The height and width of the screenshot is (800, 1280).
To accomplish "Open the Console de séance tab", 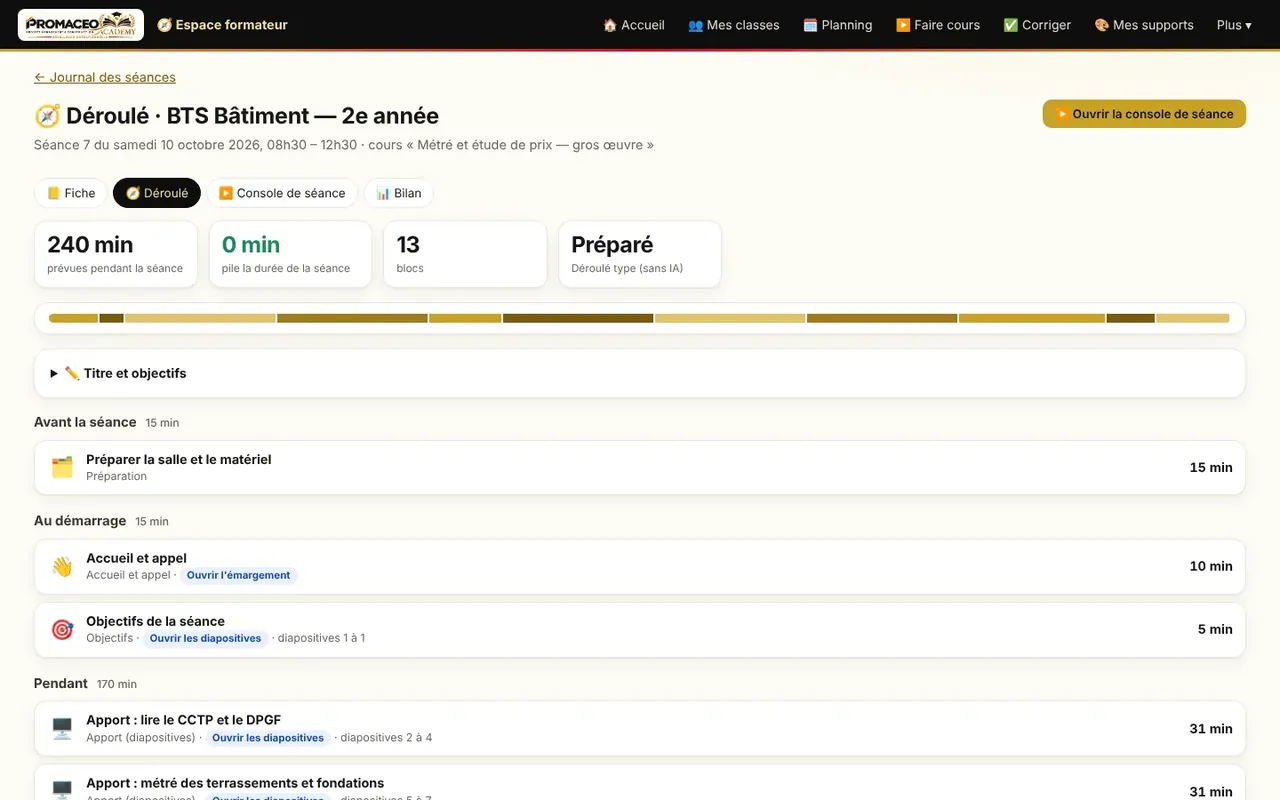I will point(282,193).
